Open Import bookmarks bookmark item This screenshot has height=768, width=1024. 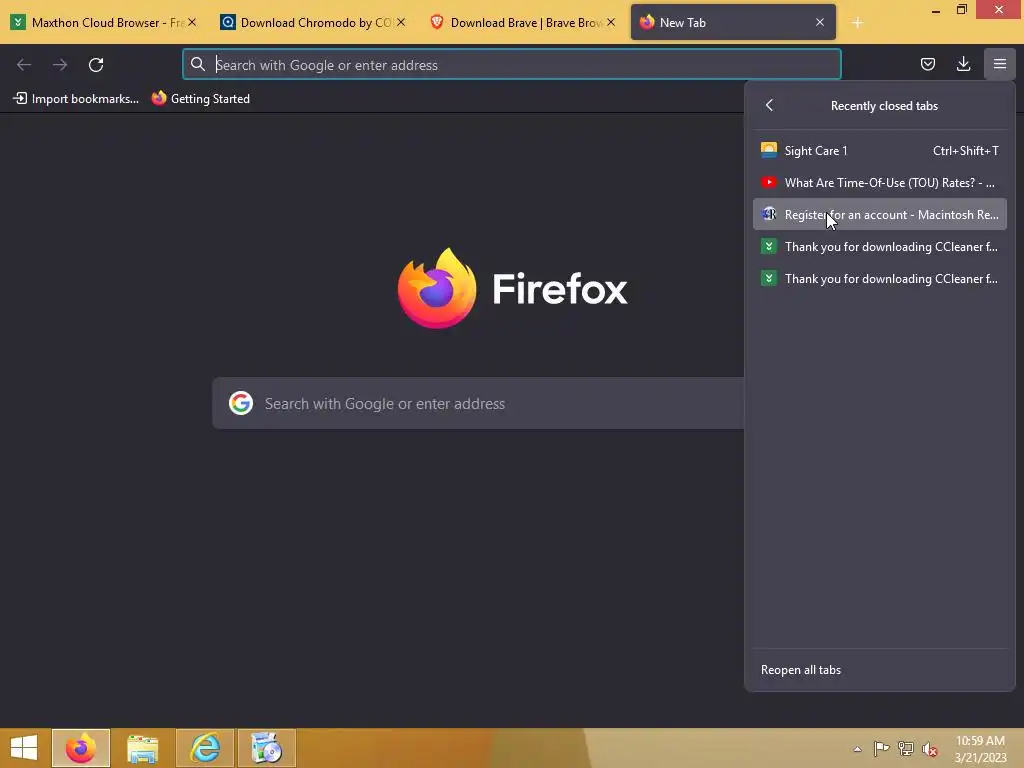pos(76,99)
